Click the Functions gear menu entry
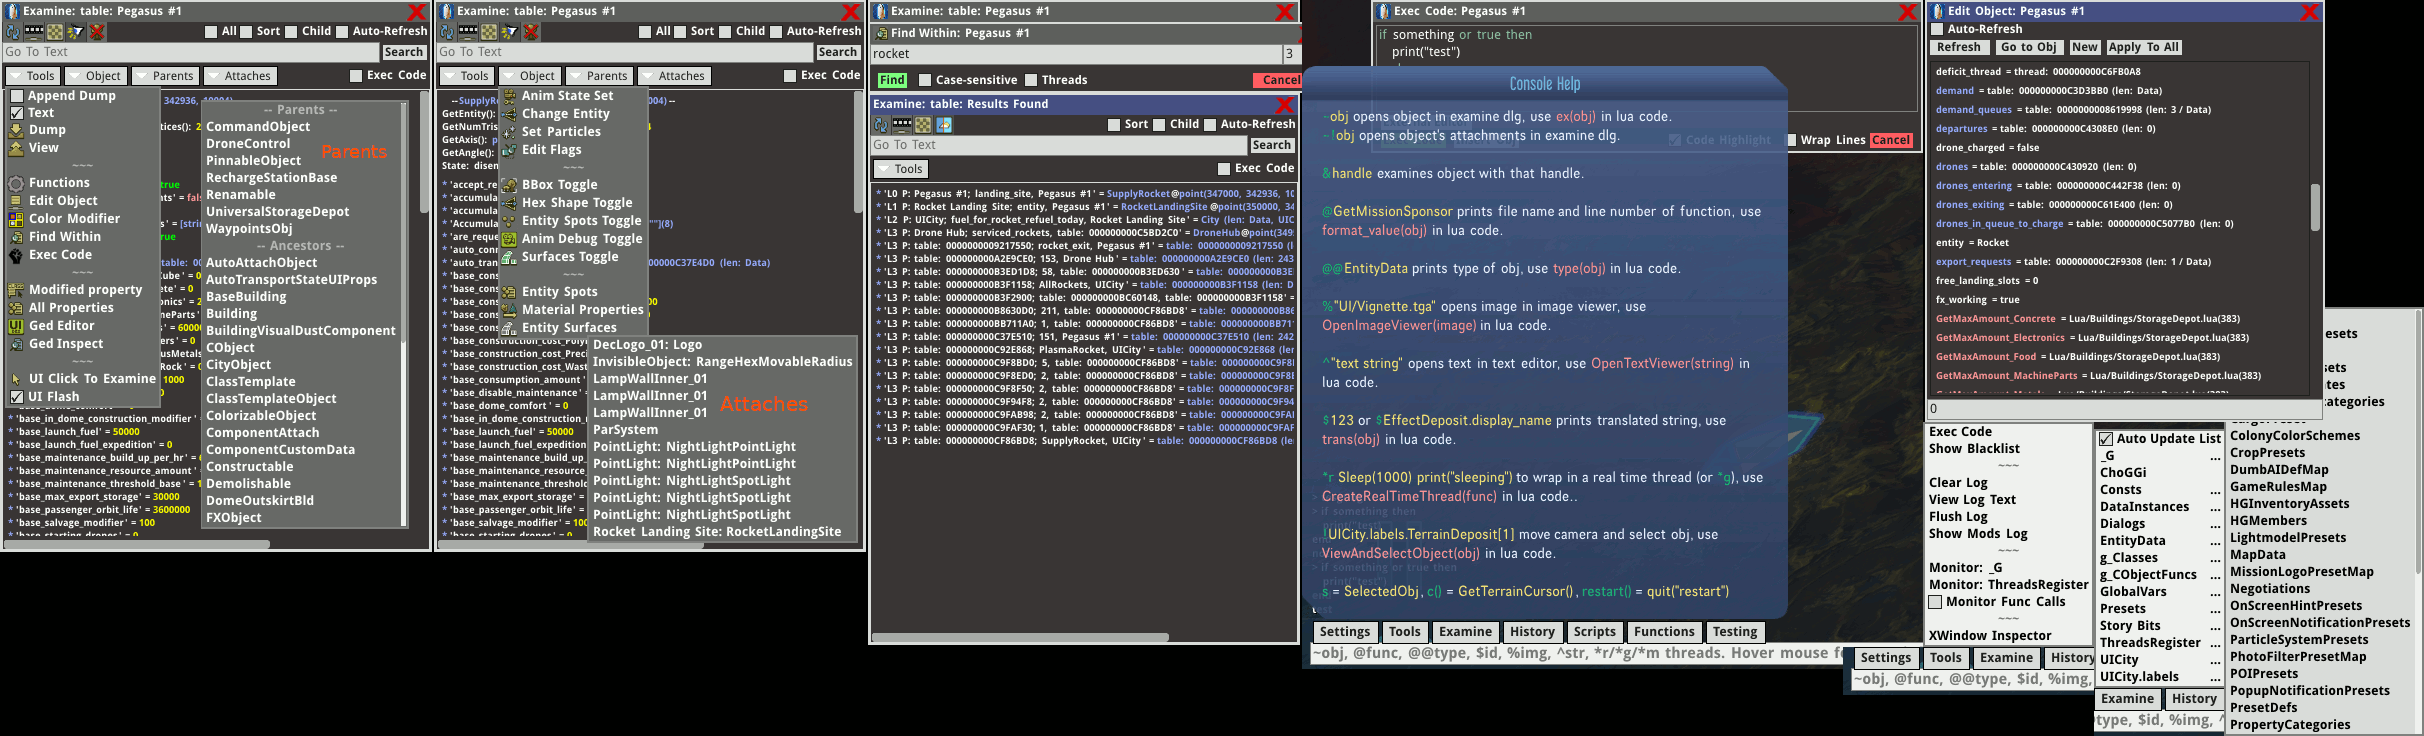Viewport: 2424px width, 736px height. click(x=58, y=183)
